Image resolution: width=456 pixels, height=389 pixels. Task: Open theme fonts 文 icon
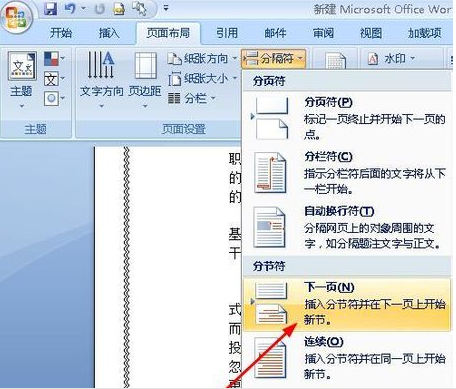pyautogui.click(x=54, y=79)
